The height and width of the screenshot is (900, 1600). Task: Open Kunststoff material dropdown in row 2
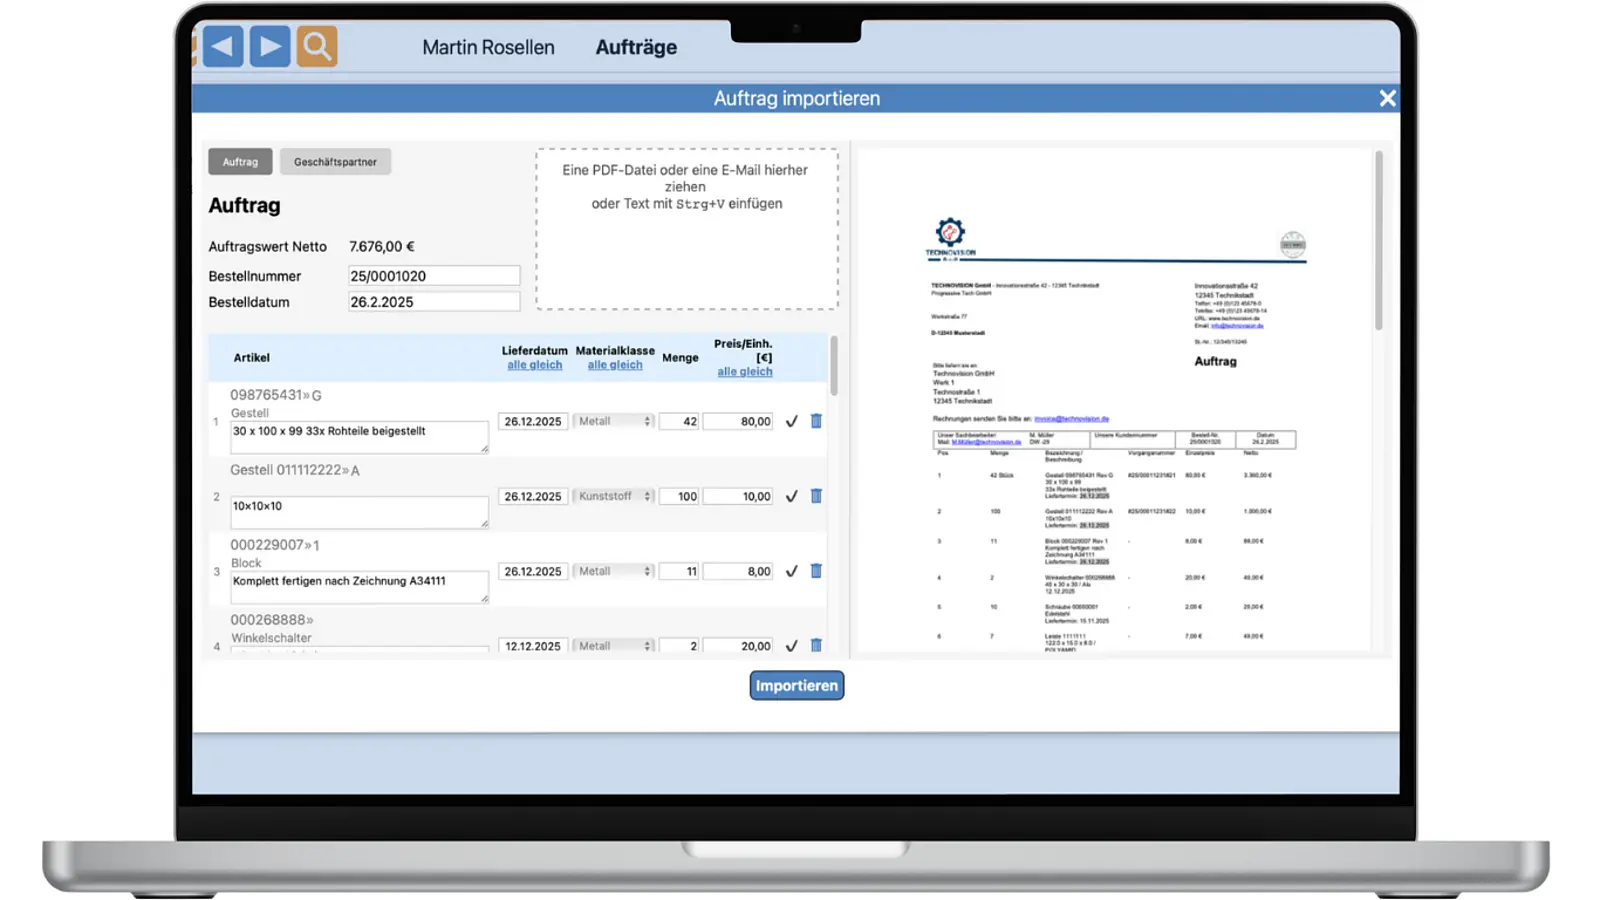tap(613, 496)
